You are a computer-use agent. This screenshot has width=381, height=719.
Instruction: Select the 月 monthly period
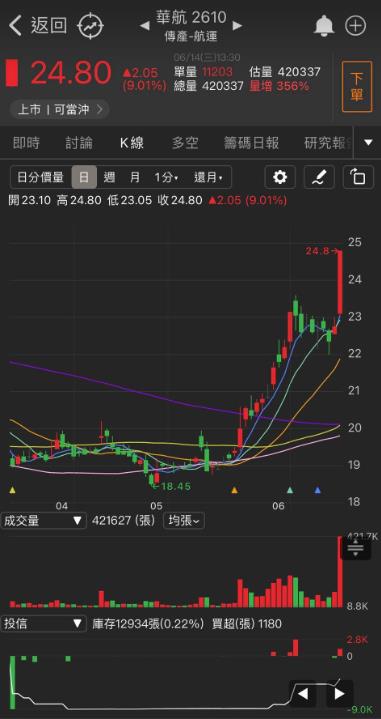(134, 177)
